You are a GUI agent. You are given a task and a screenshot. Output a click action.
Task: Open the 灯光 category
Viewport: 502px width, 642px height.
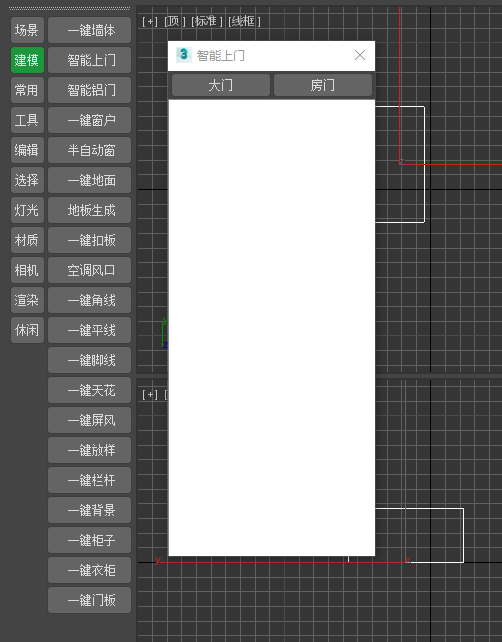tap(27, 210)
